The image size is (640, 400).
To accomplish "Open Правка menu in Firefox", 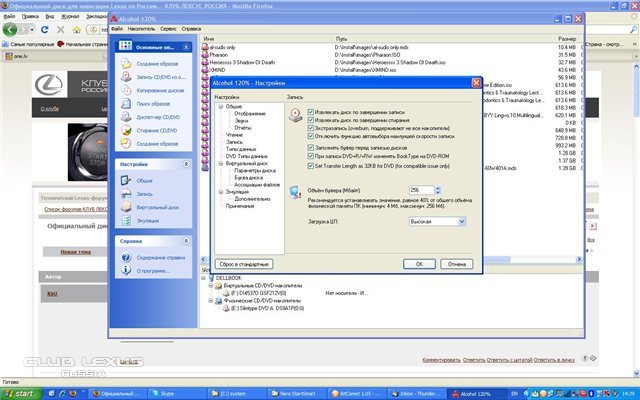I will point(30,16).
